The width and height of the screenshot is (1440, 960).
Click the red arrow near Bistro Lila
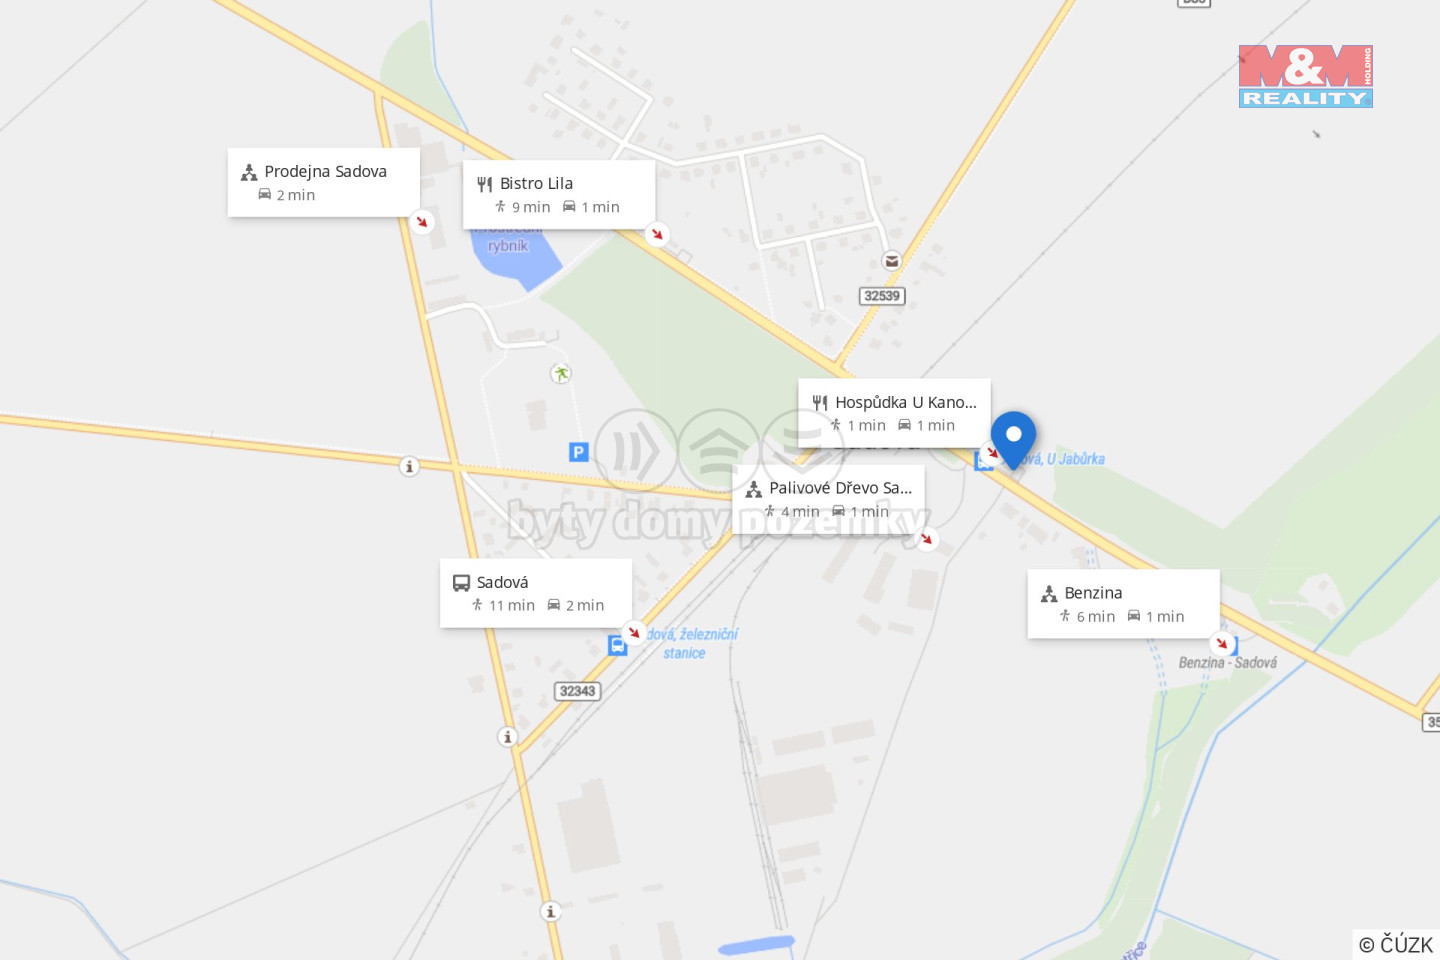pos(657,234)
